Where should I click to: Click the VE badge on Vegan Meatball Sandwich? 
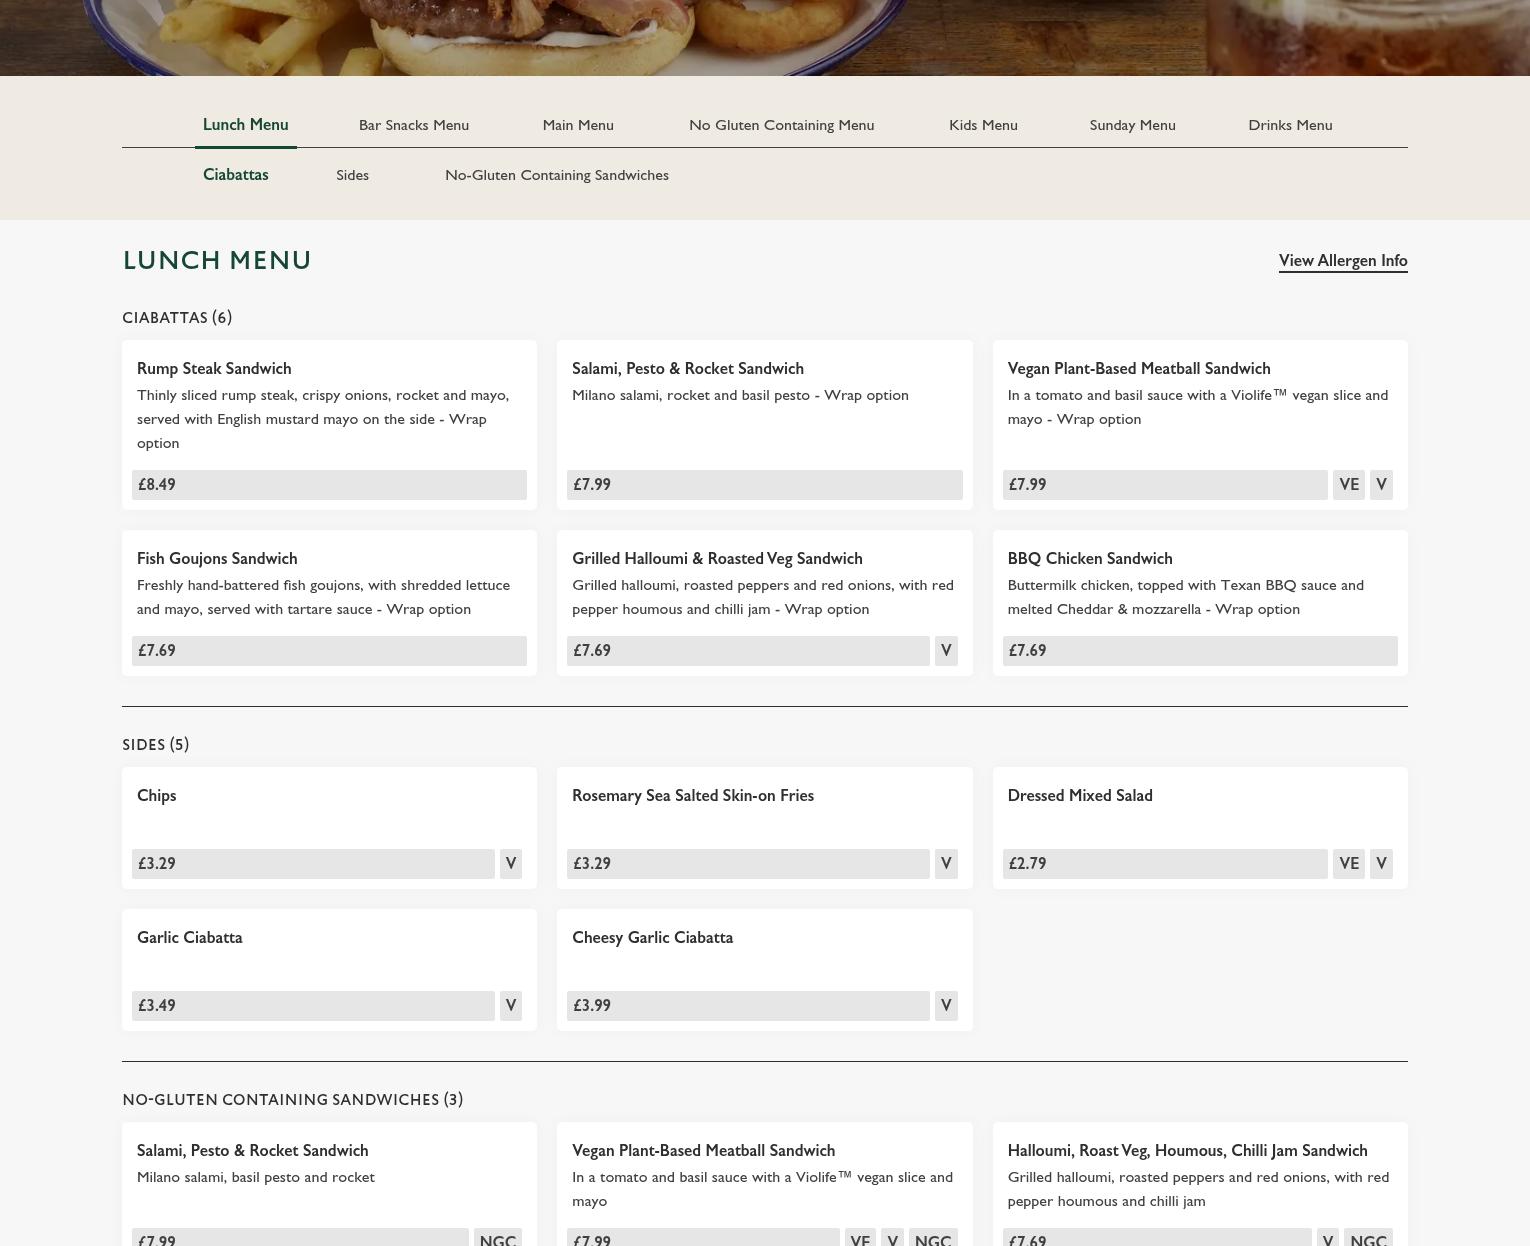[x=1348, y=485]
